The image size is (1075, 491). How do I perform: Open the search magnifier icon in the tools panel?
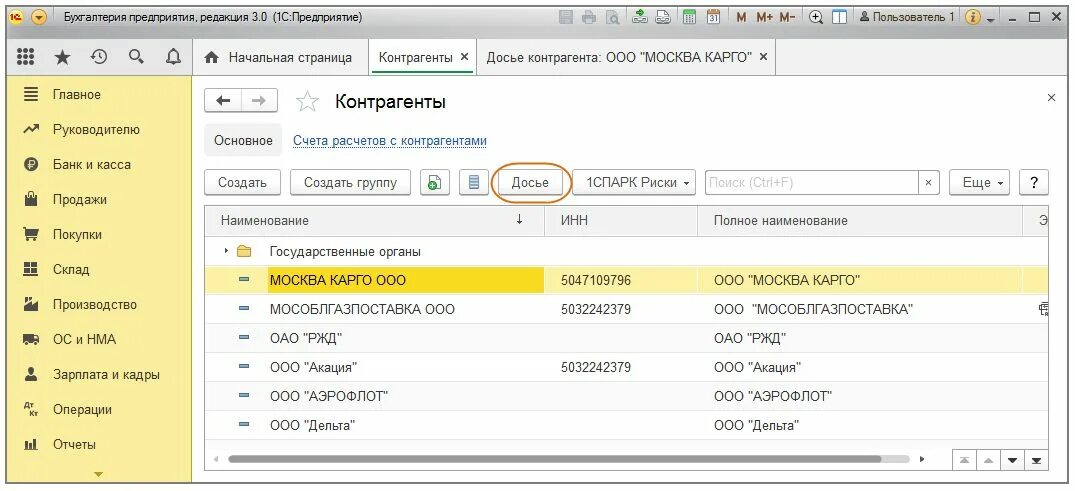pos(136,58)
